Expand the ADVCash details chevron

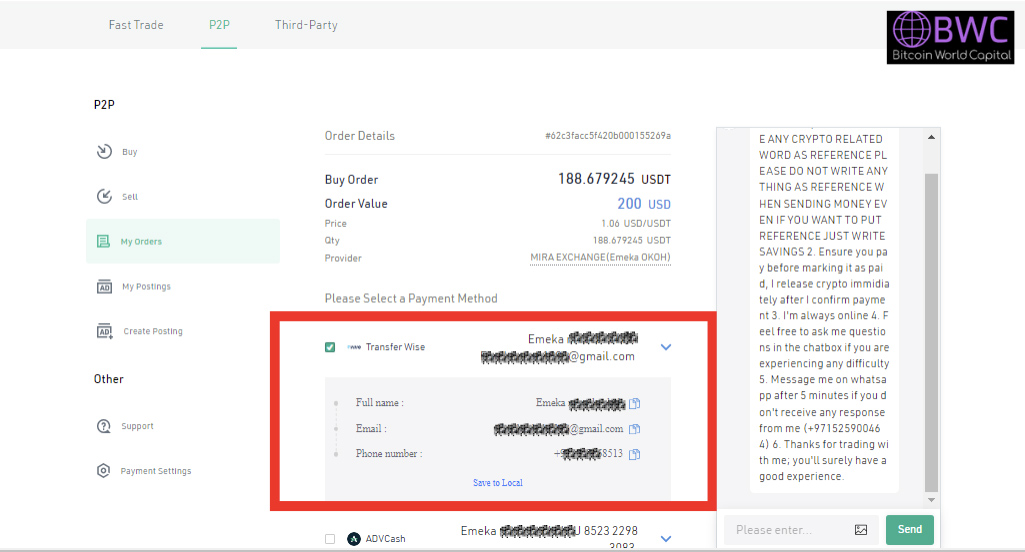click(x=665, y=539)
